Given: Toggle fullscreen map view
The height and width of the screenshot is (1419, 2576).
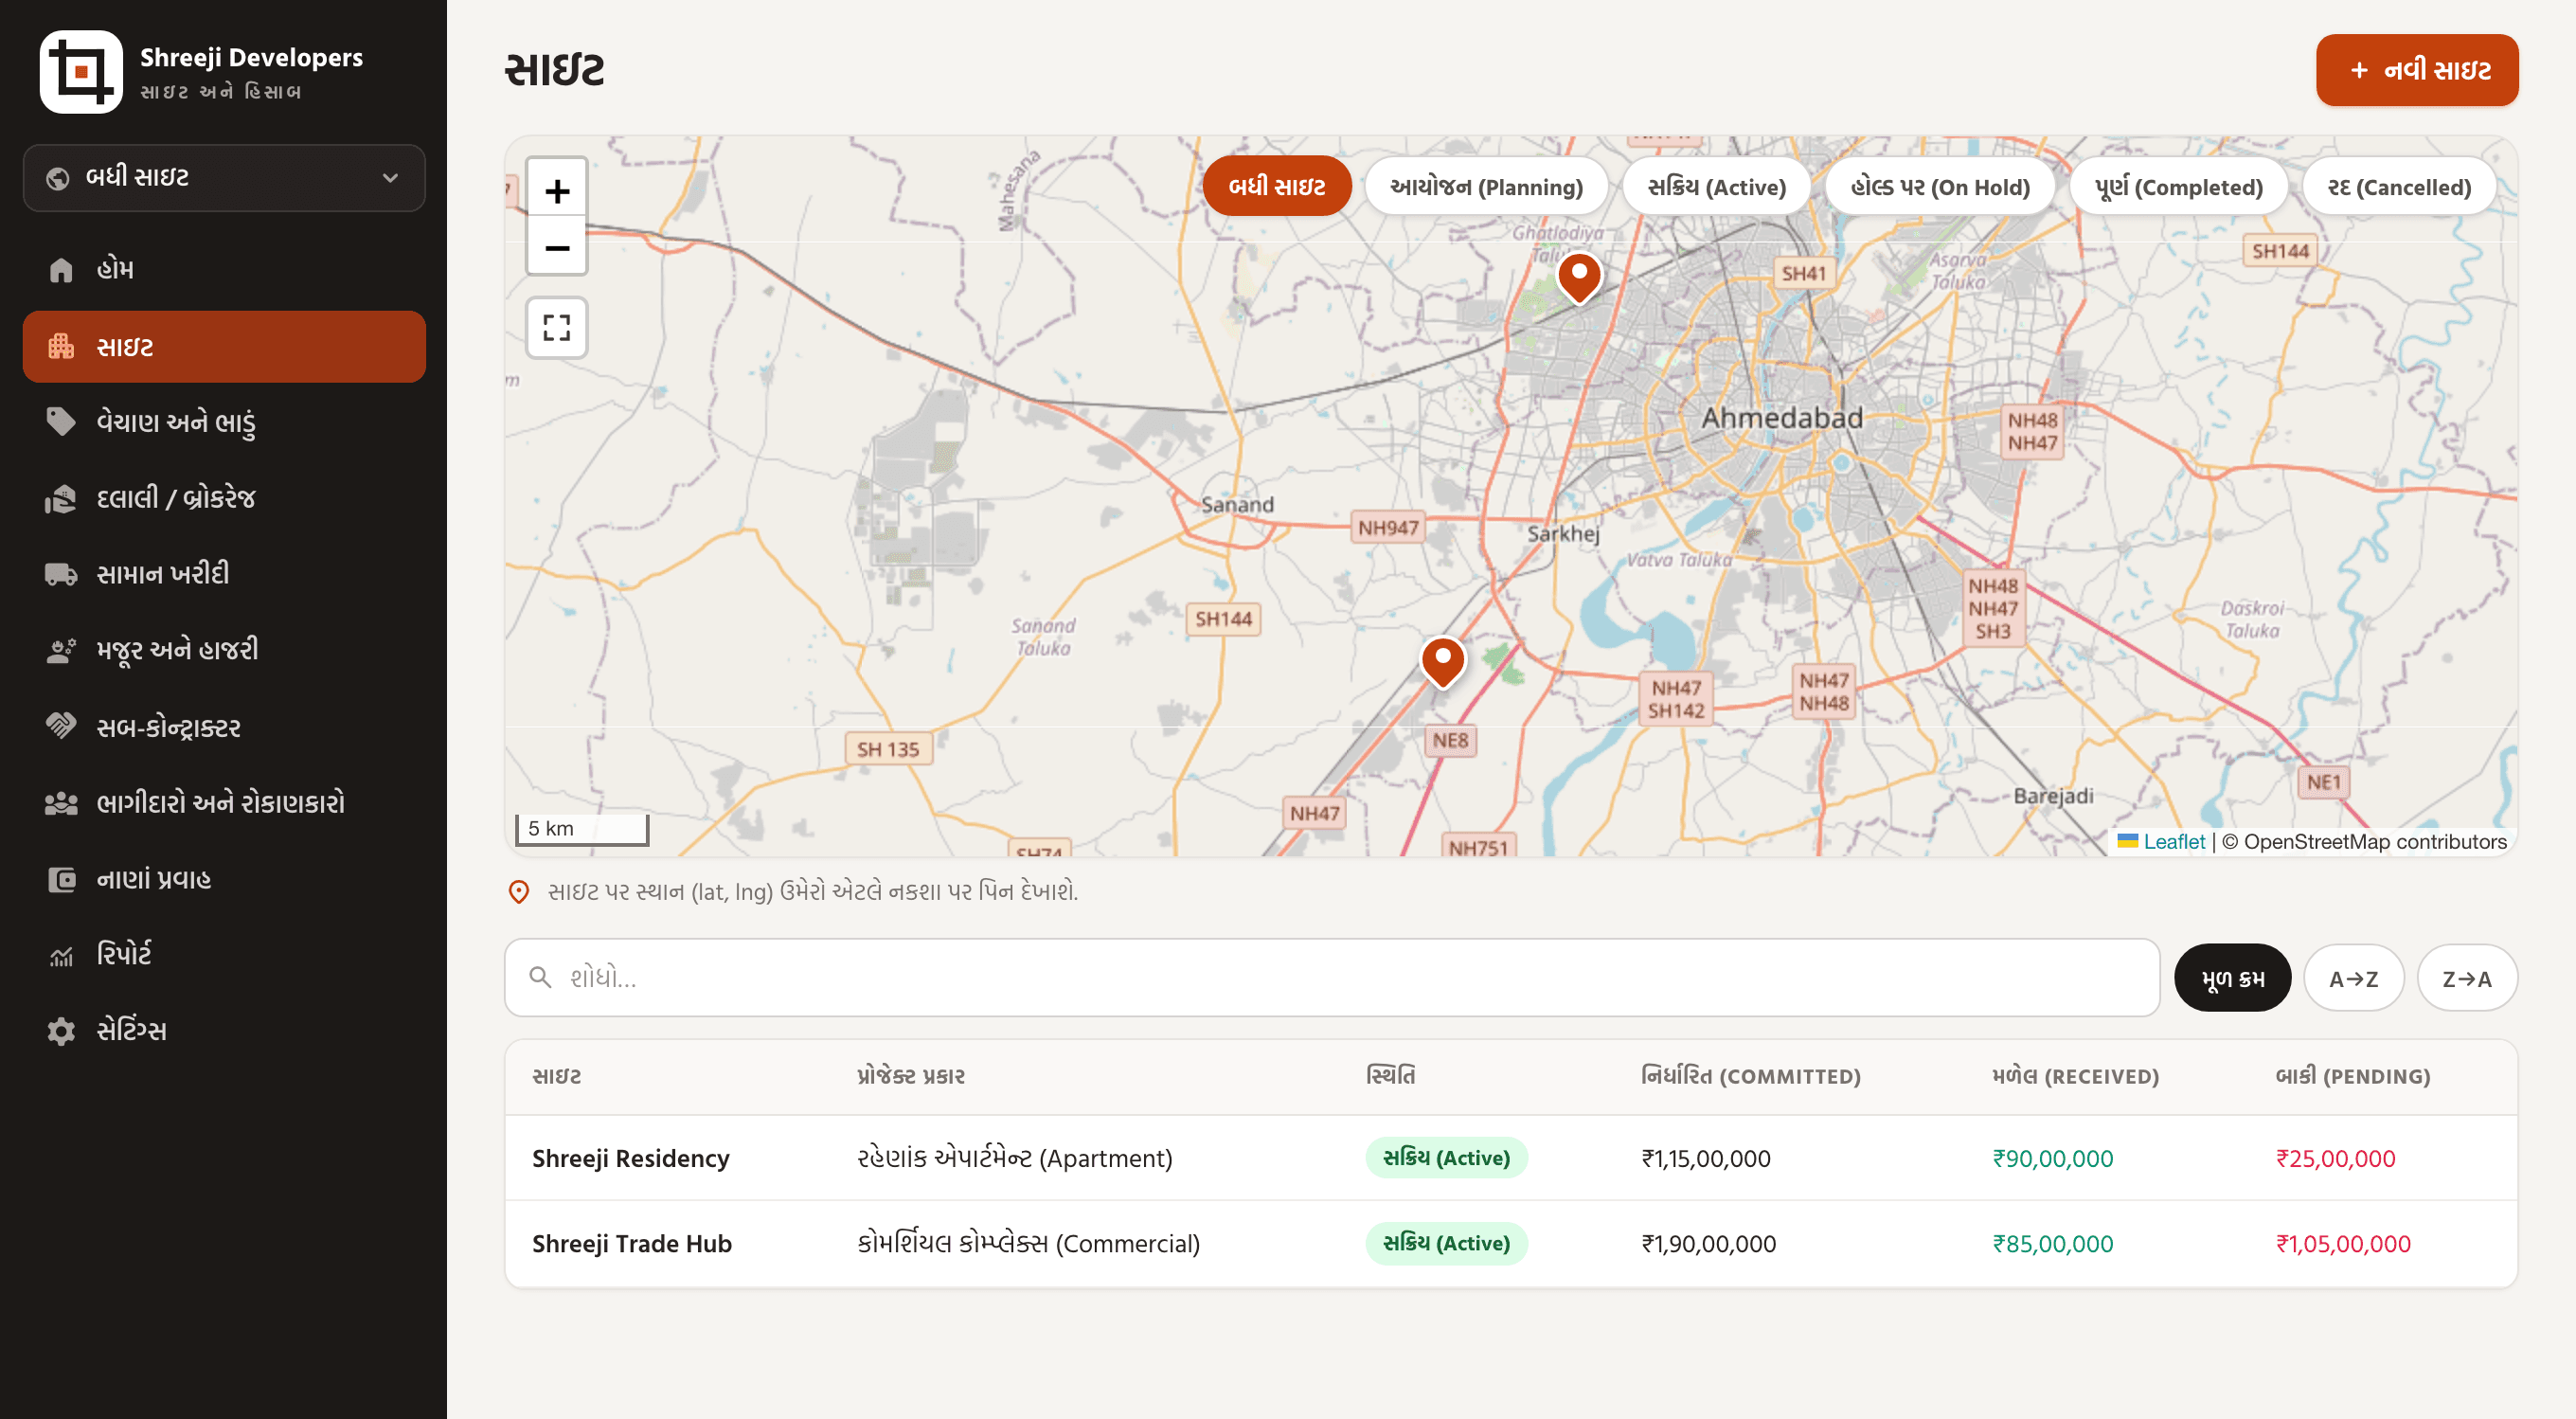Looking at the screenshot, I should (x=557, y=327).
